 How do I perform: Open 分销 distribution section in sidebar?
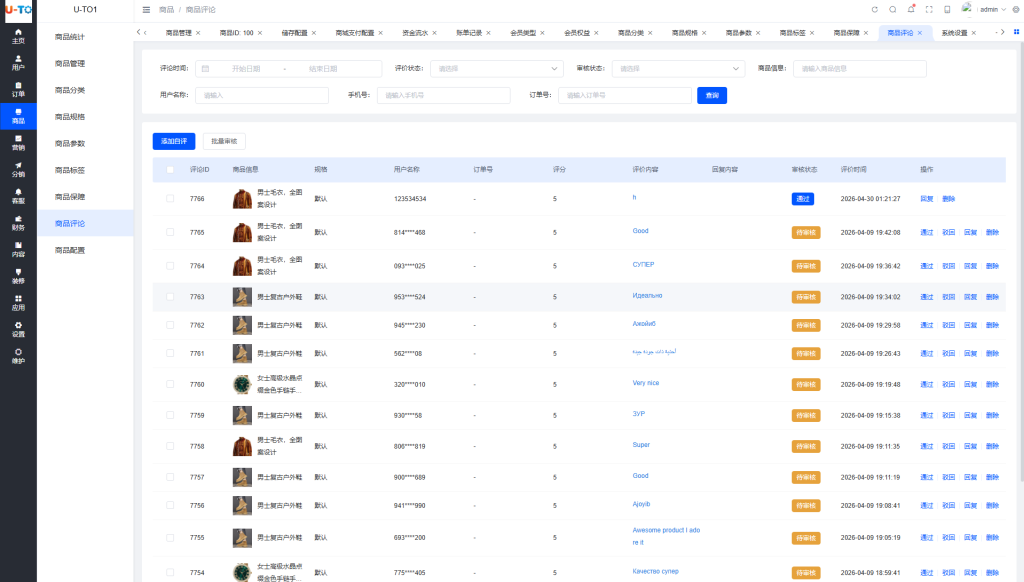(18, 170)
